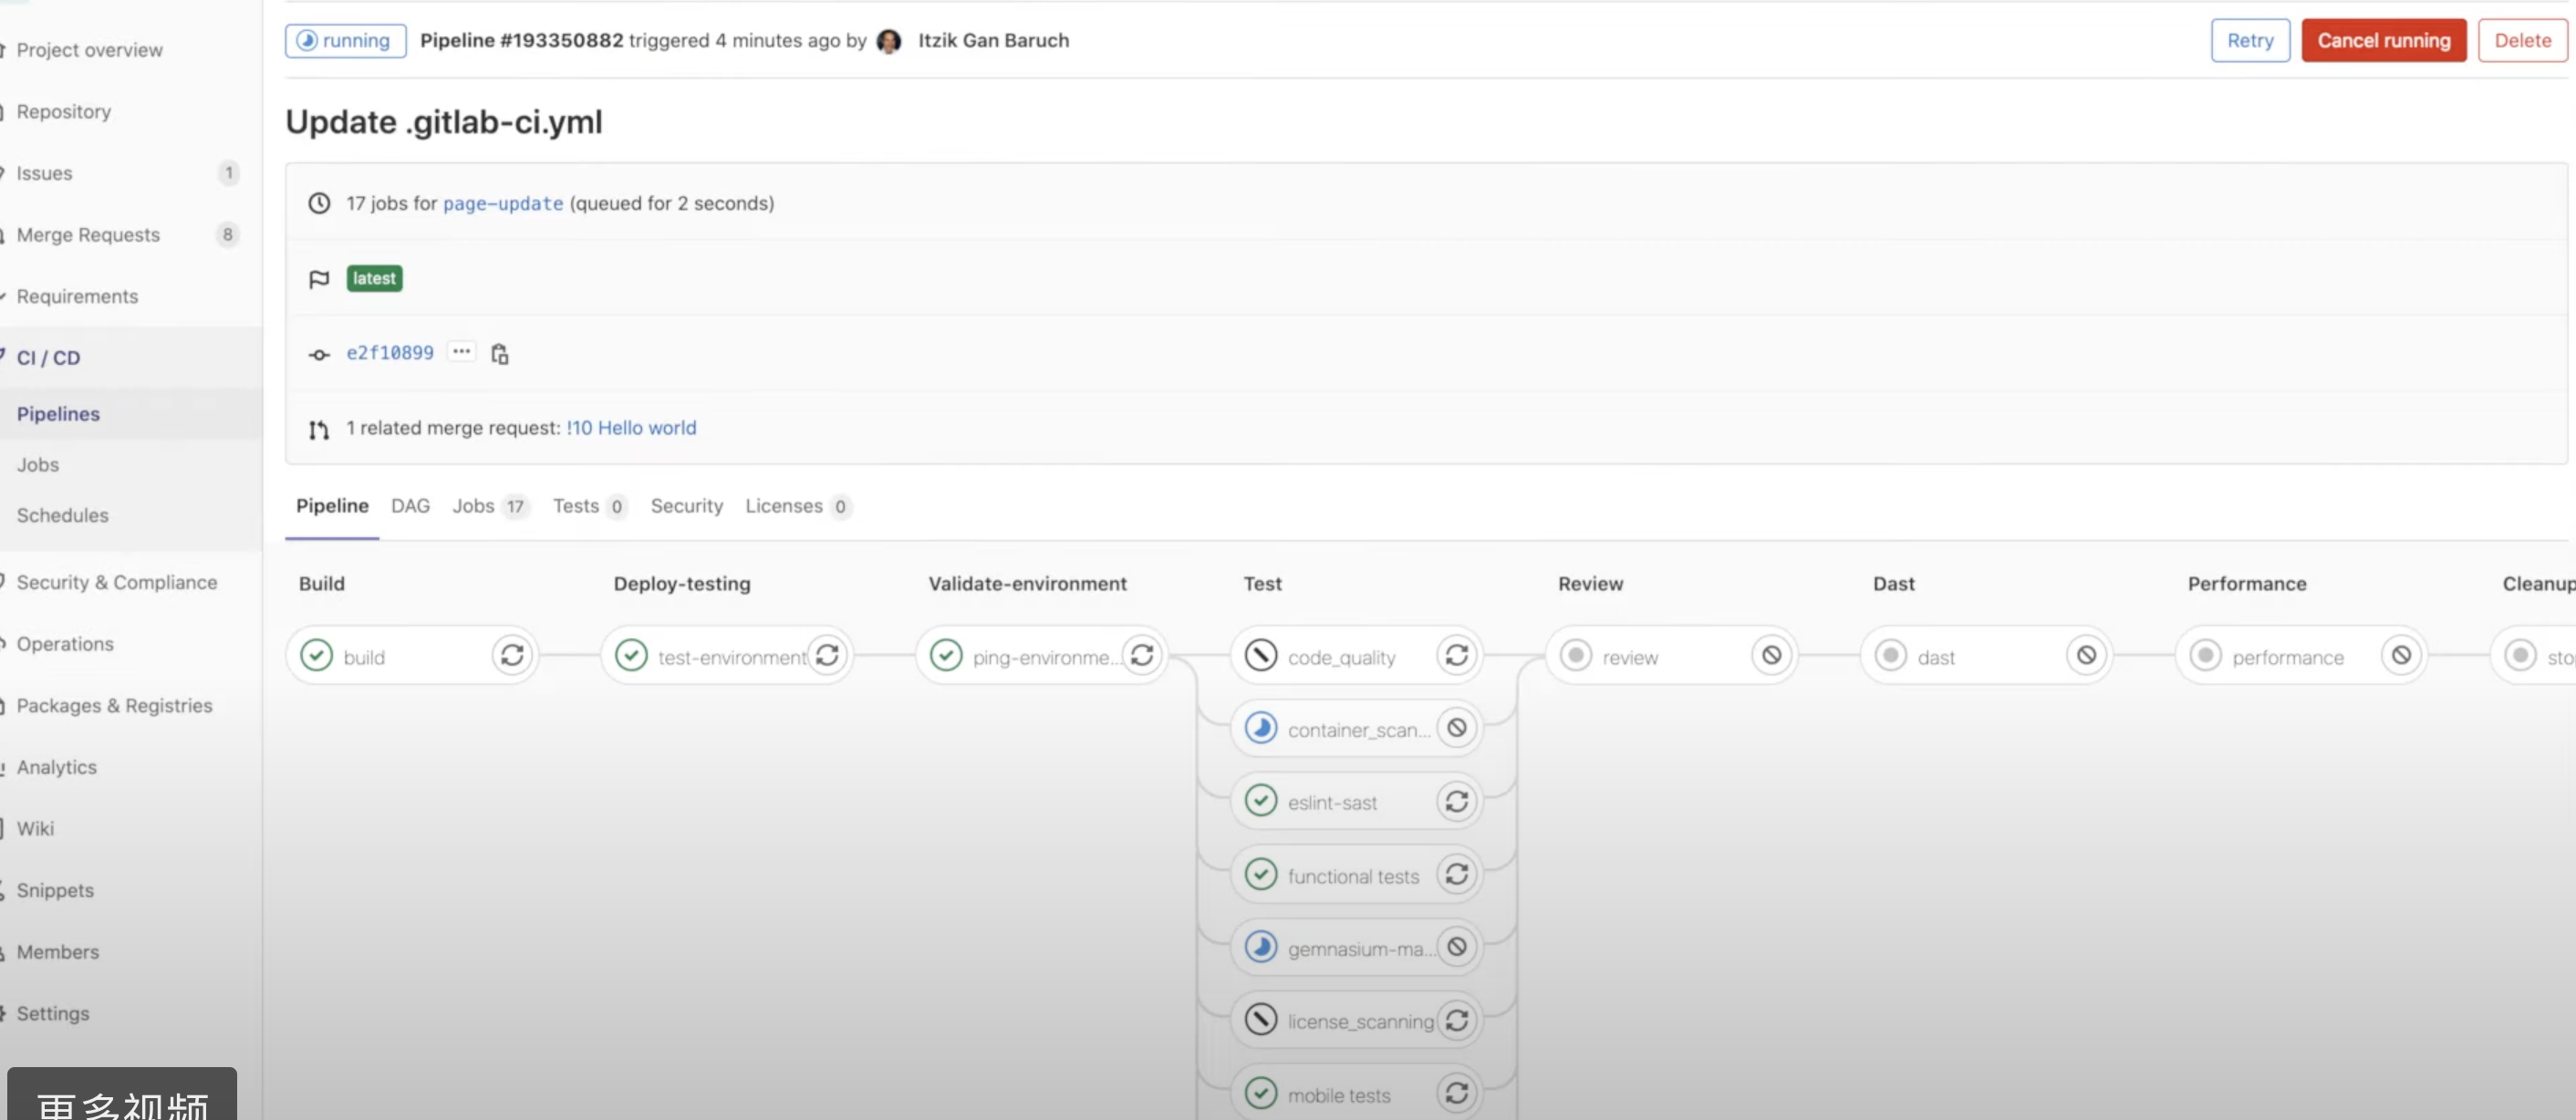This screenshot has width=2576, height=1120.
Task: Click the code_quality canceled status icon
Action: click(1261, 655)
